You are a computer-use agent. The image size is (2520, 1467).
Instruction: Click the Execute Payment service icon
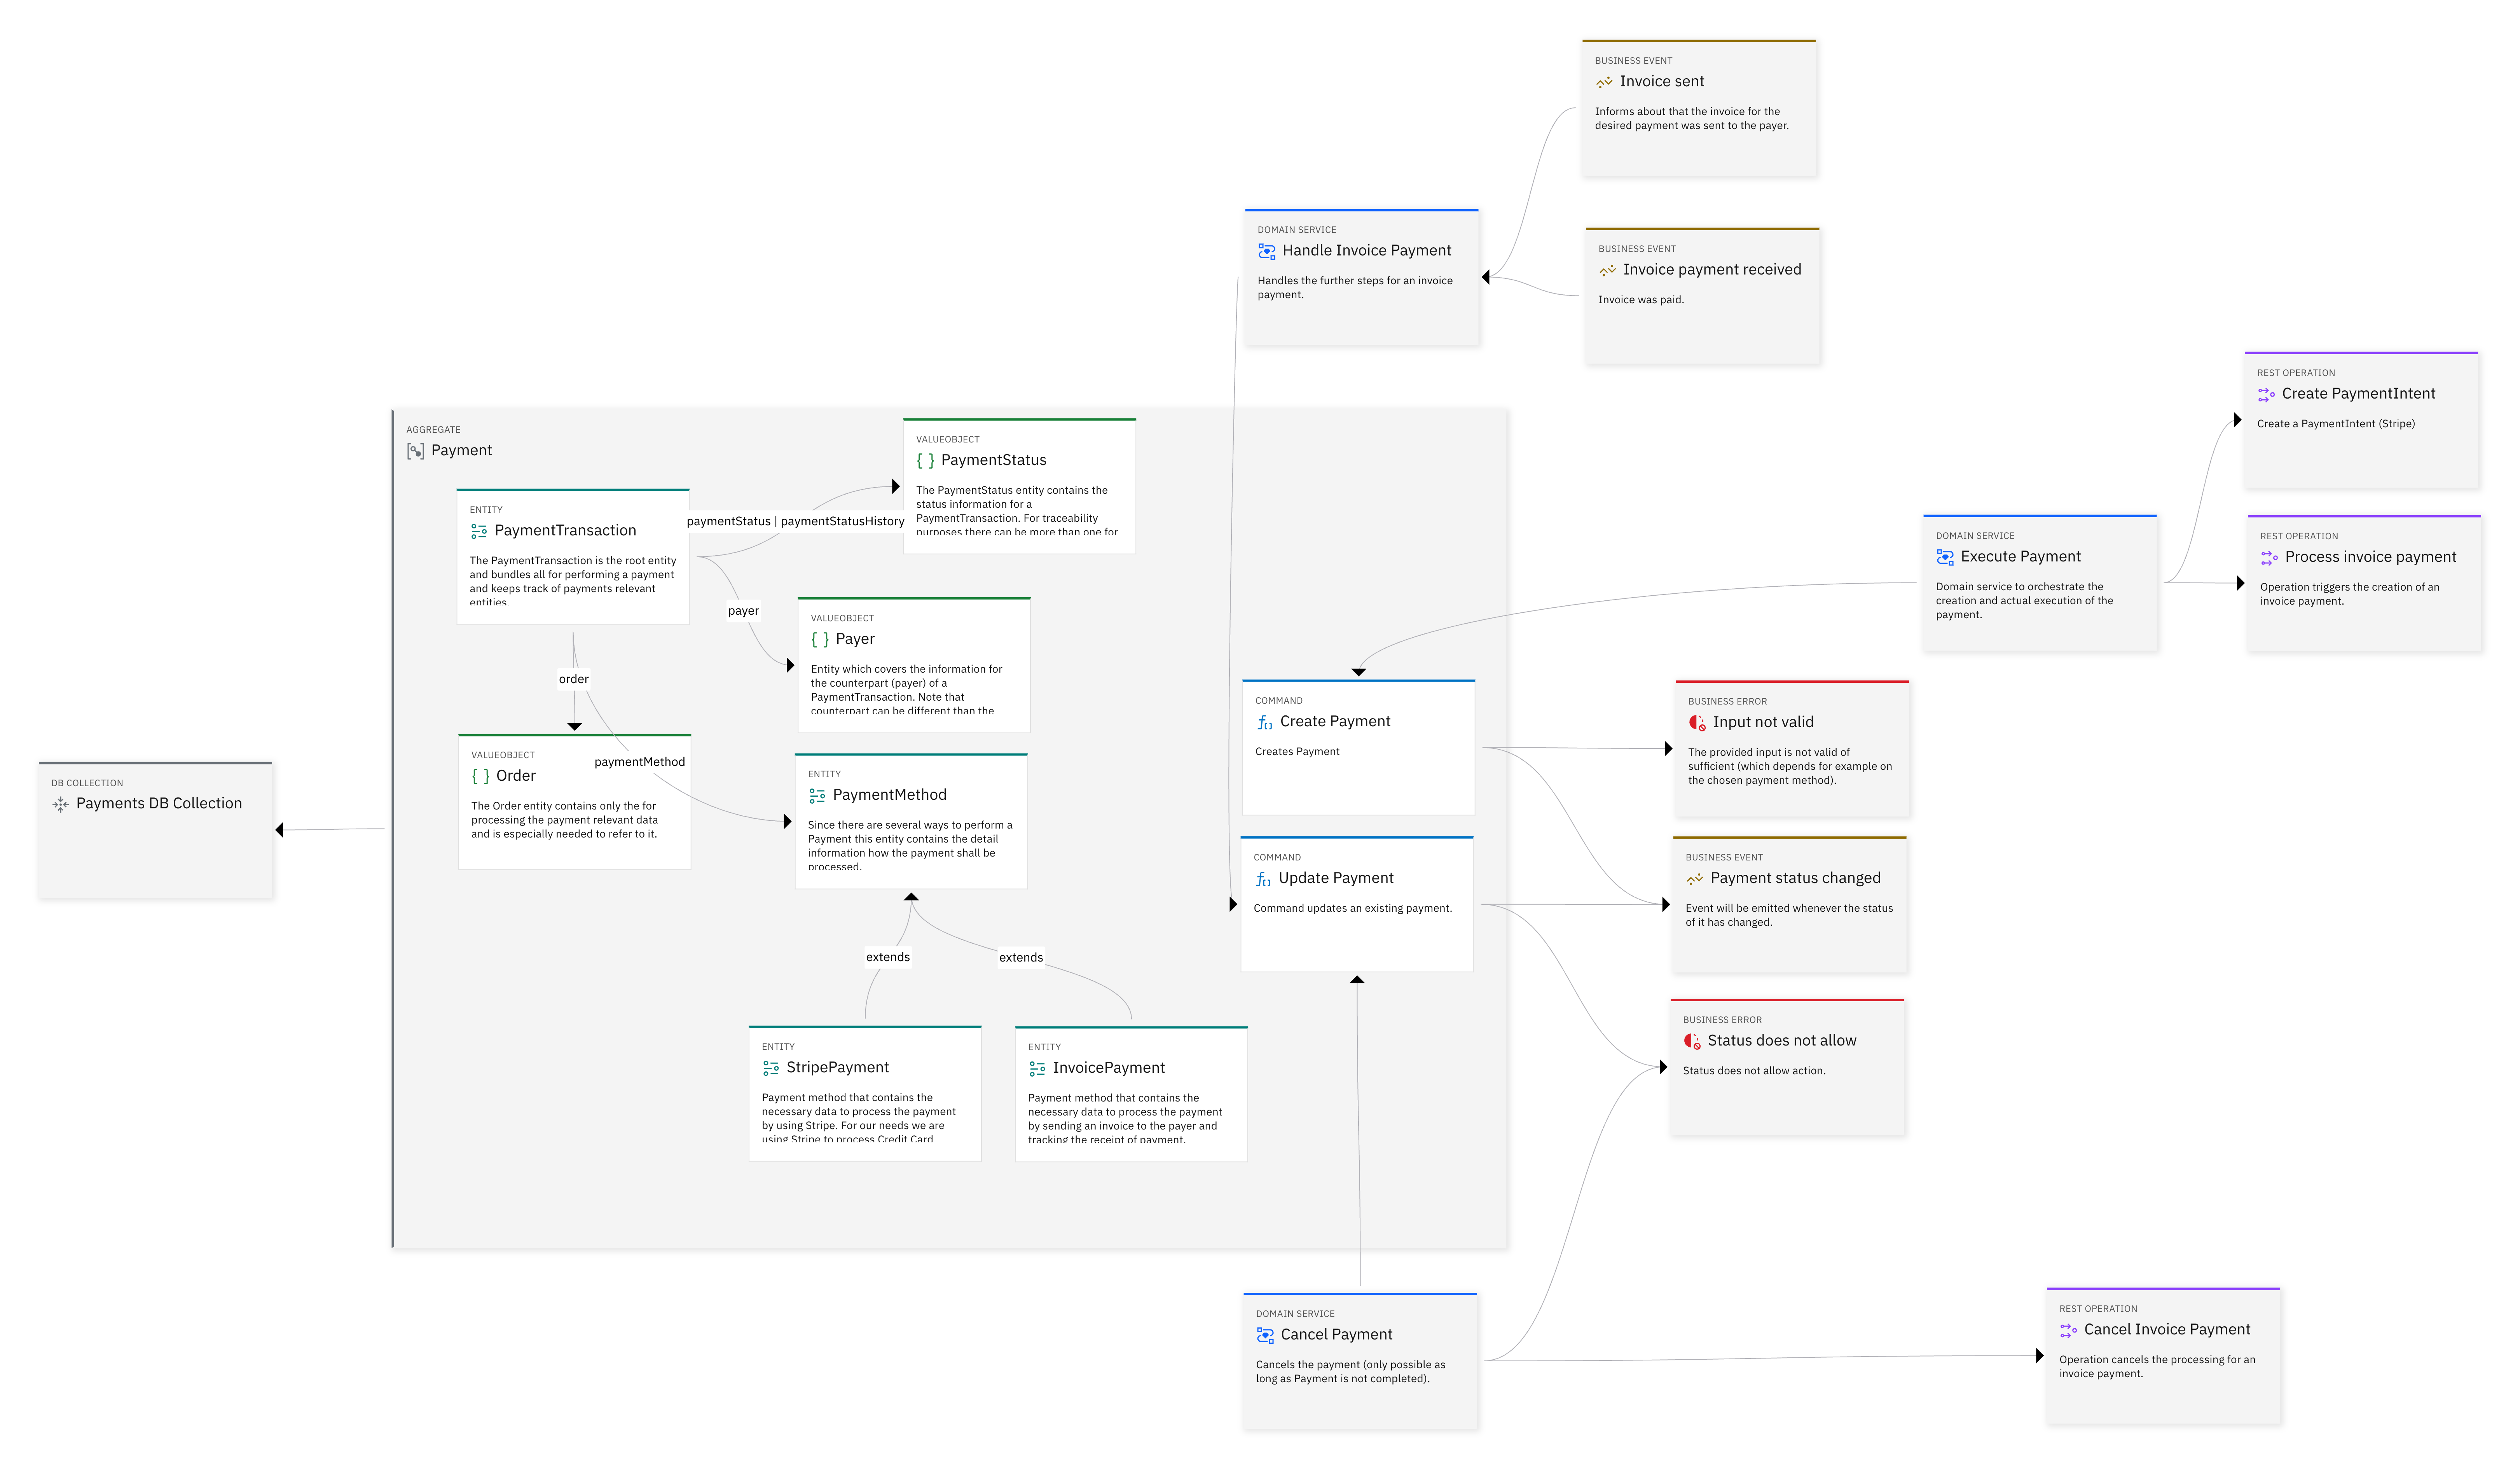click(x=1945, y=557)
